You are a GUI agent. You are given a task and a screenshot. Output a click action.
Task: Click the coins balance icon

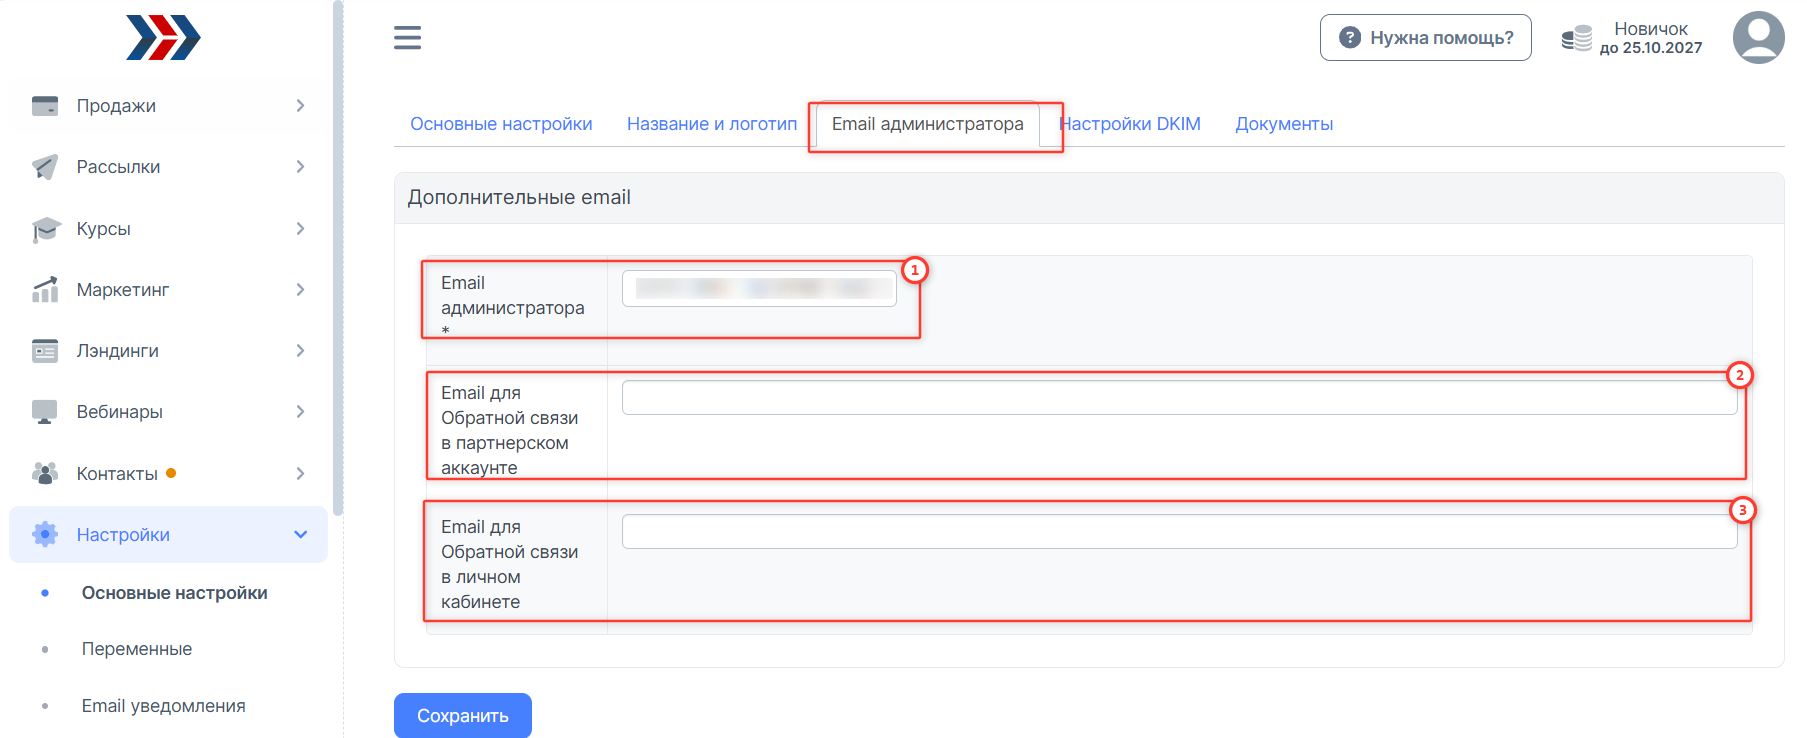point(1576,39)
